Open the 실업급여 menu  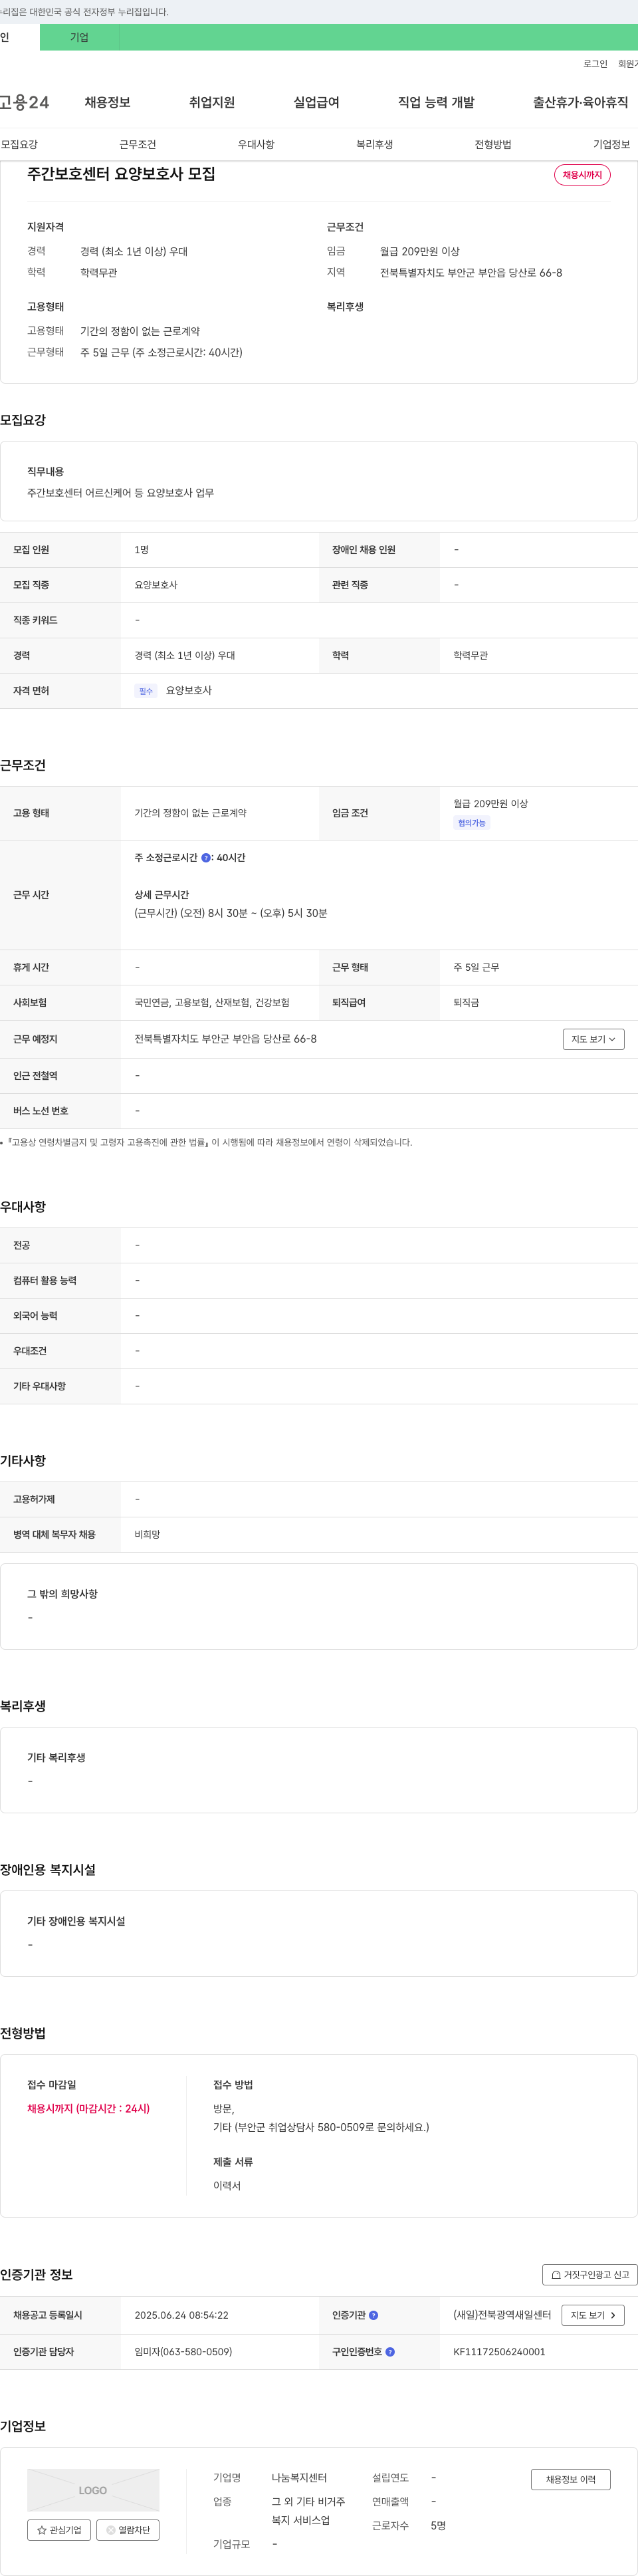tap(316, 102)
